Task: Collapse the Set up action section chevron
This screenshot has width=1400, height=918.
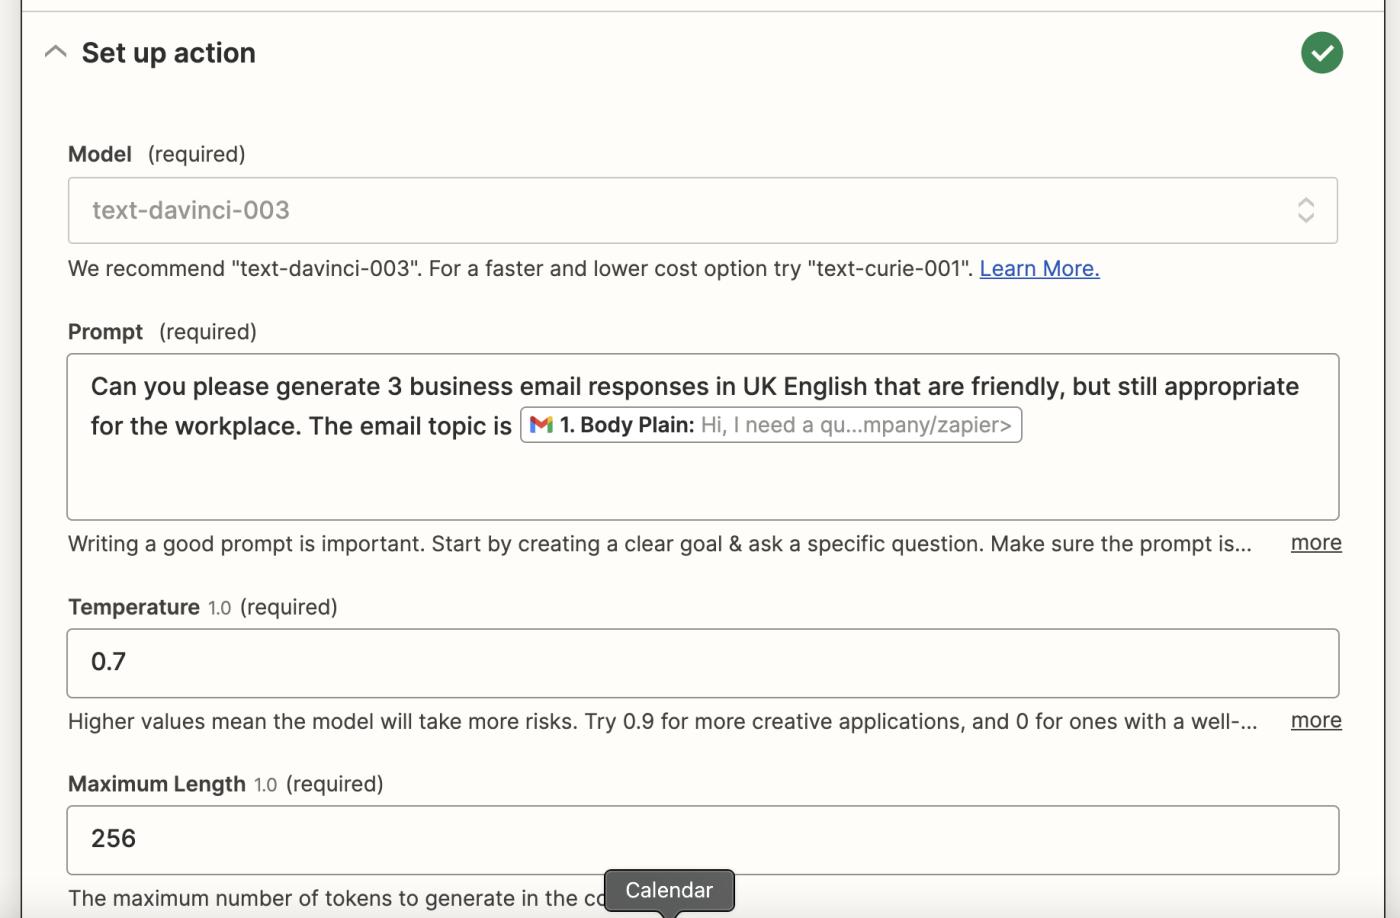Action: (x=56, y=52)
